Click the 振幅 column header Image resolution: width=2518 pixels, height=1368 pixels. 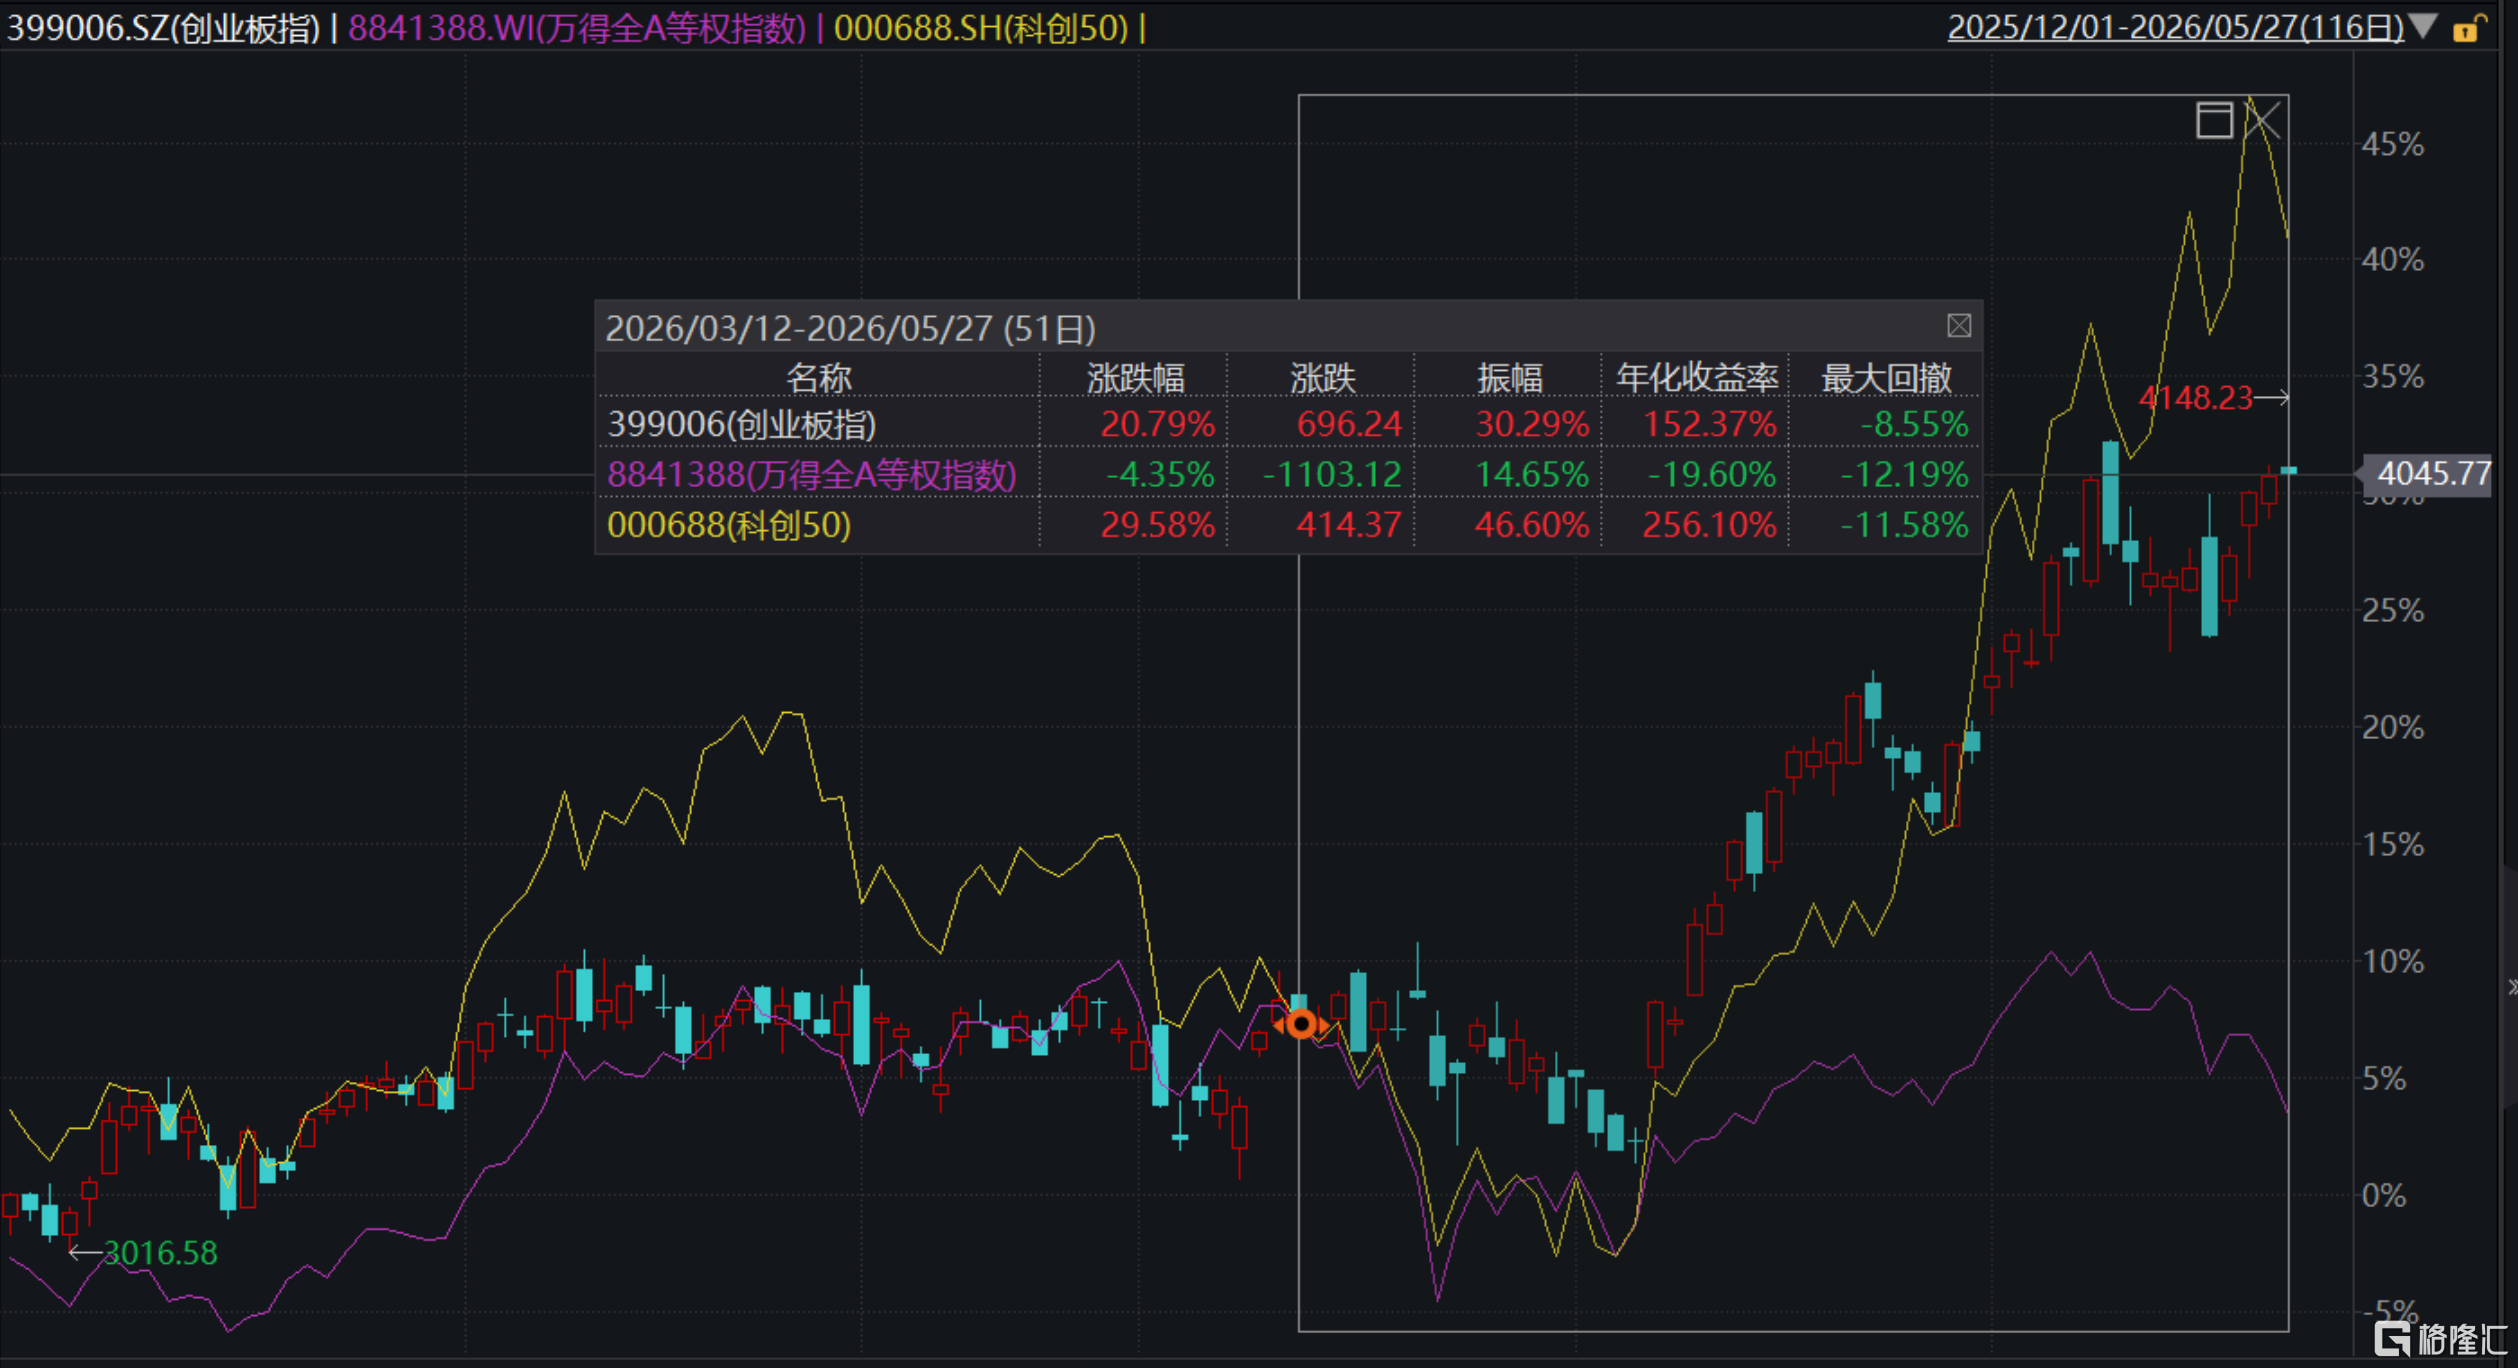pos(1510,378)
